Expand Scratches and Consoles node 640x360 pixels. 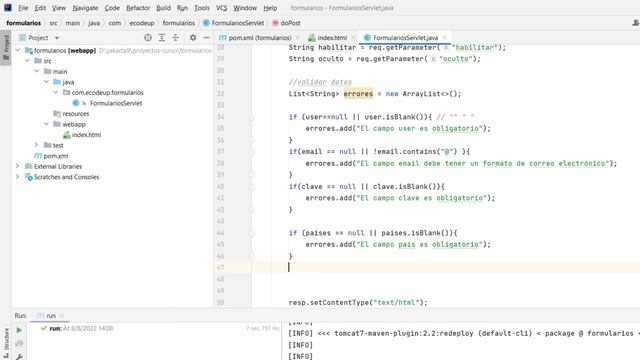click(18, 177)
